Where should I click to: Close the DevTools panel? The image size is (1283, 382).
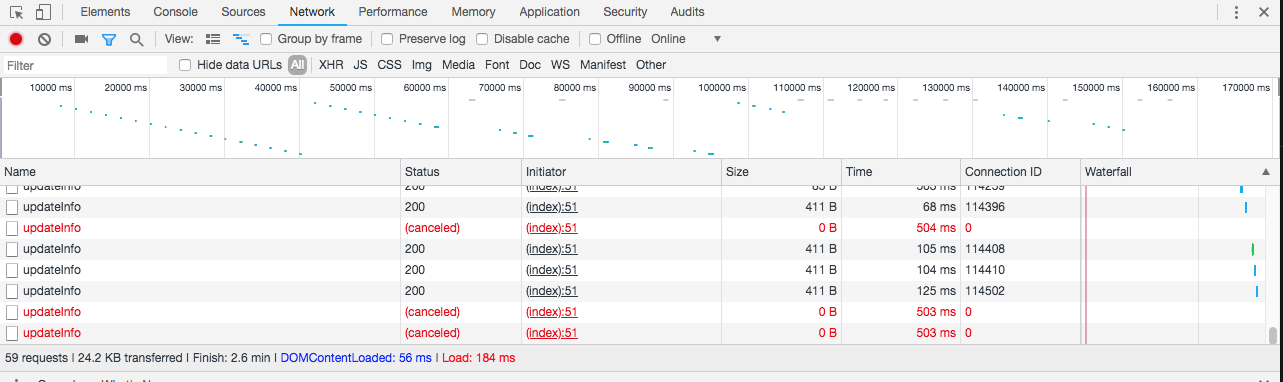click(x=1265, y=12)
